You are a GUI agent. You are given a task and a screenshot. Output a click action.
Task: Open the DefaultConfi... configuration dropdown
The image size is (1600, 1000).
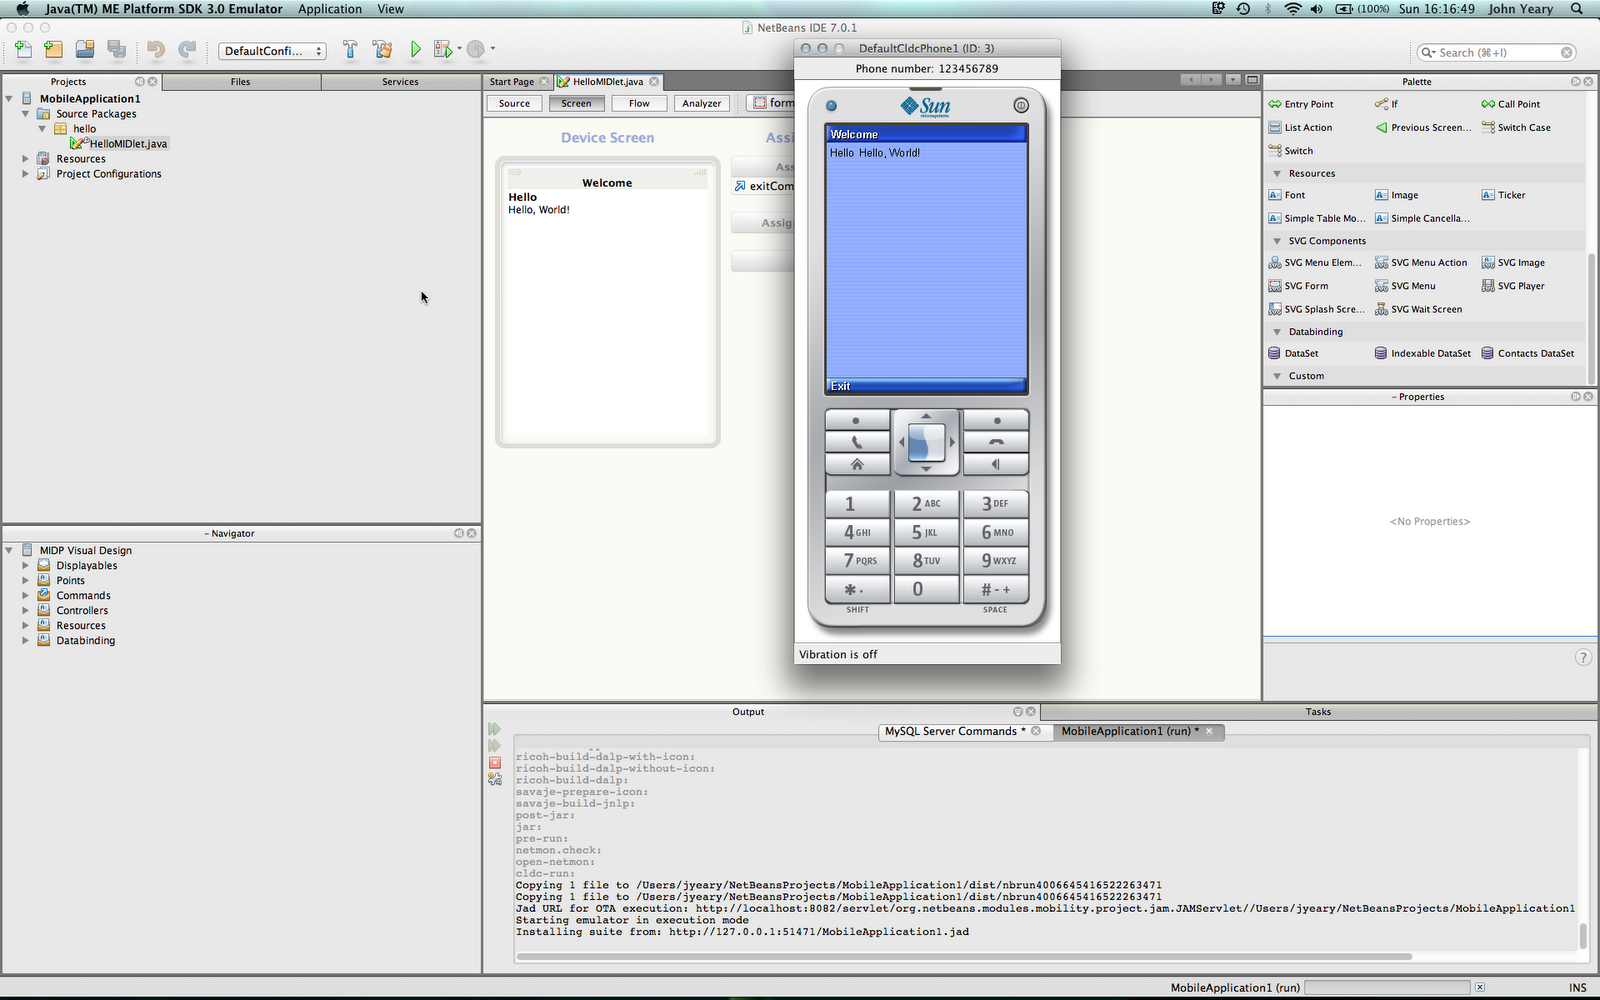272,51
